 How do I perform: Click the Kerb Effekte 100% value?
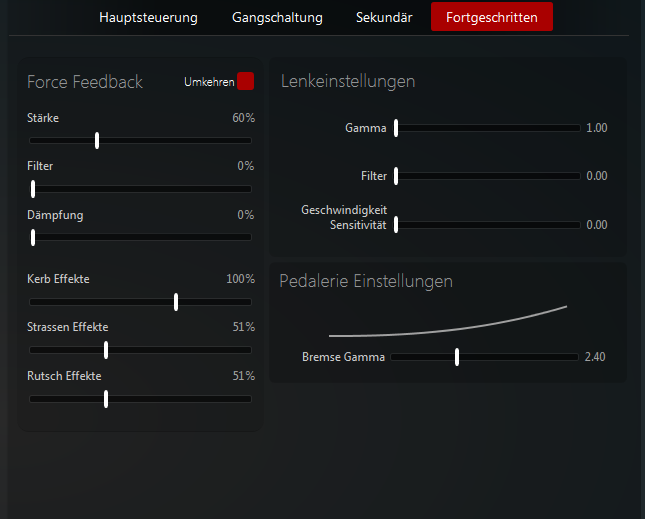tap(240, 279)
